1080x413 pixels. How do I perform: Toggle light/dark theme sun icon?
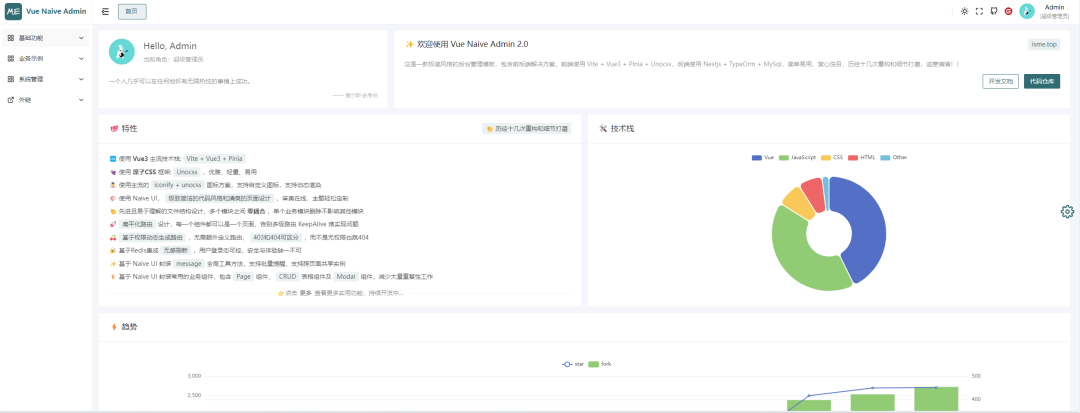pos(964,11)
